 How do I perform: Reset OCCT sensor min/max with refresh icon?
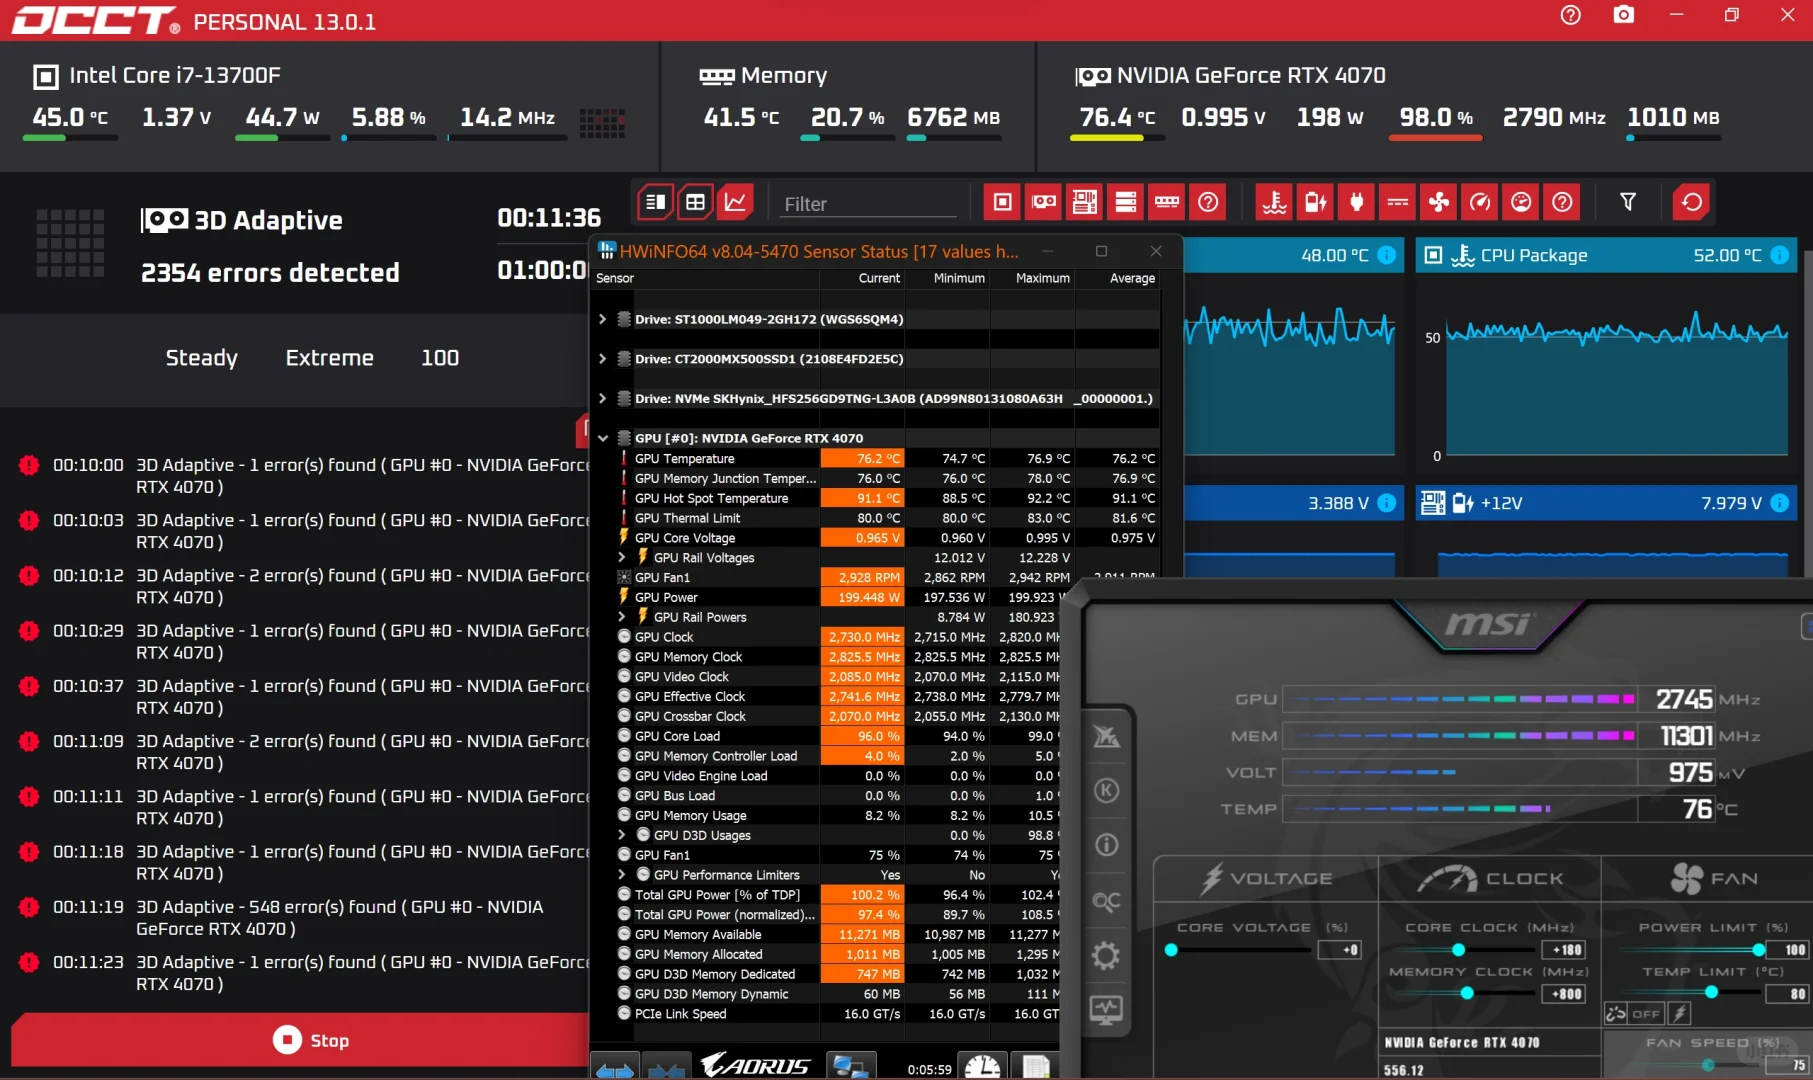1691,203
